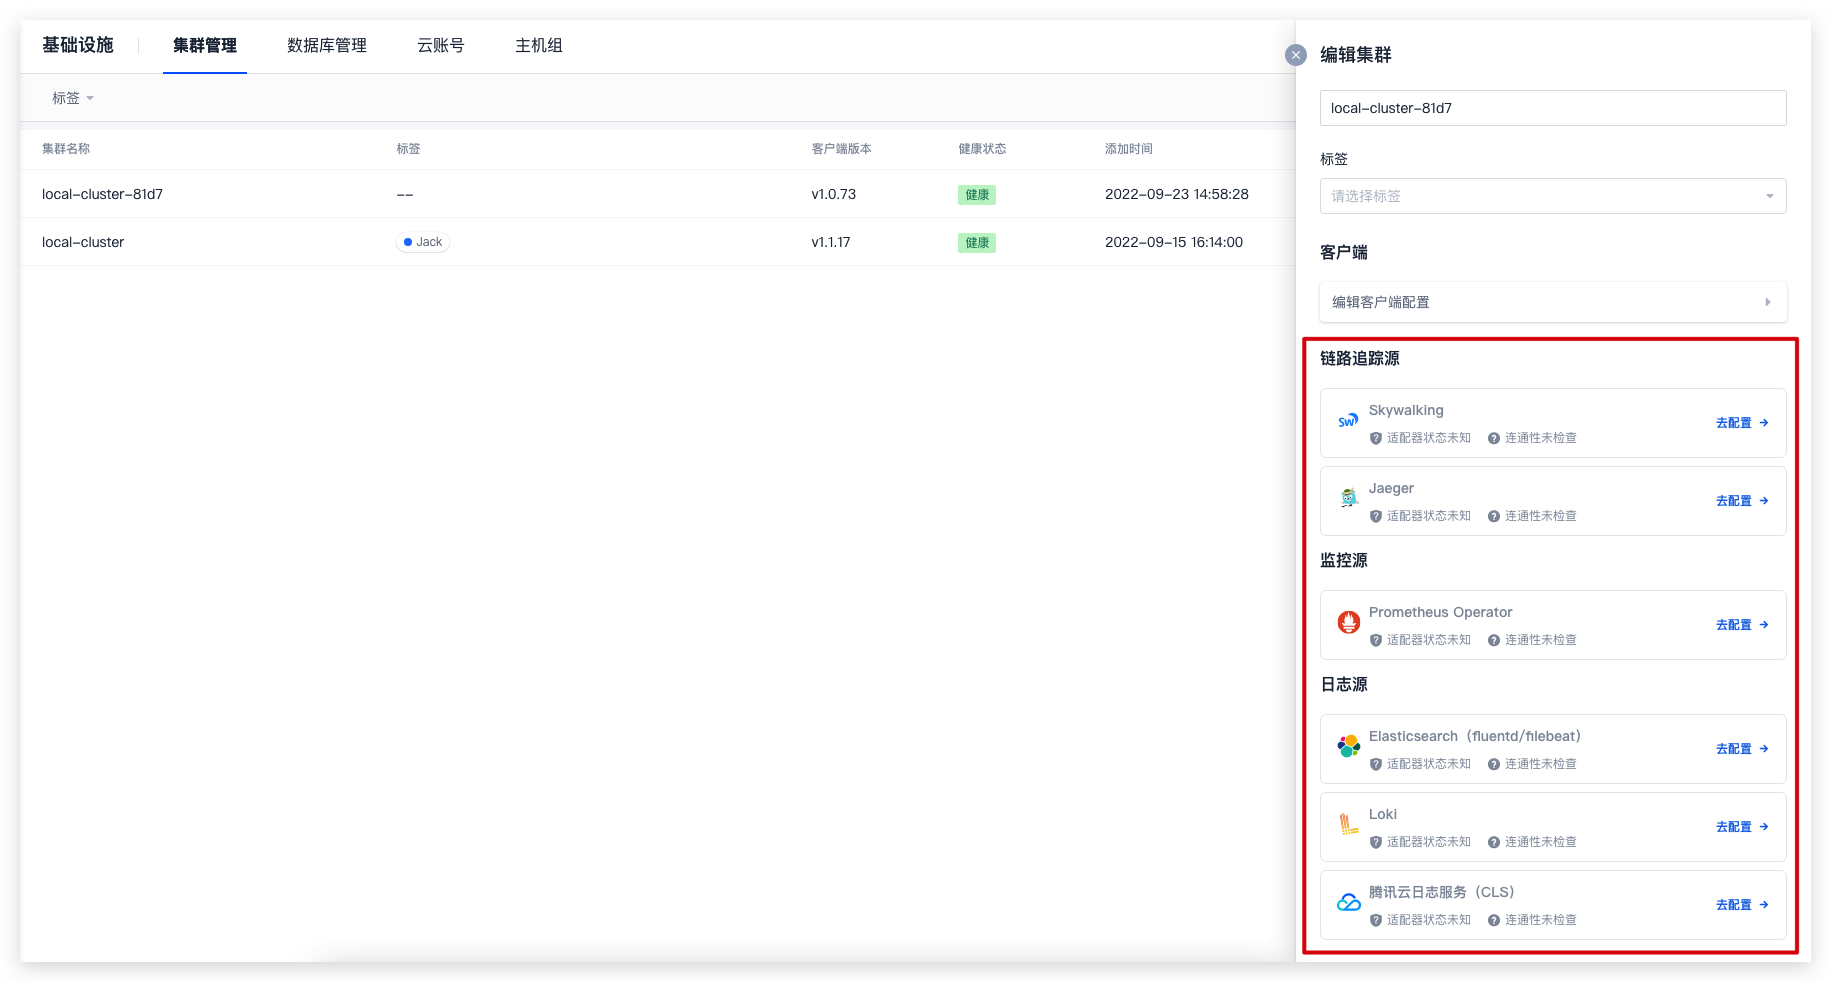1831x982 pixels.
Task: Click the Prometheus Operator 适配器状态未知 shield icon
Action: (x=1376, y=640)
